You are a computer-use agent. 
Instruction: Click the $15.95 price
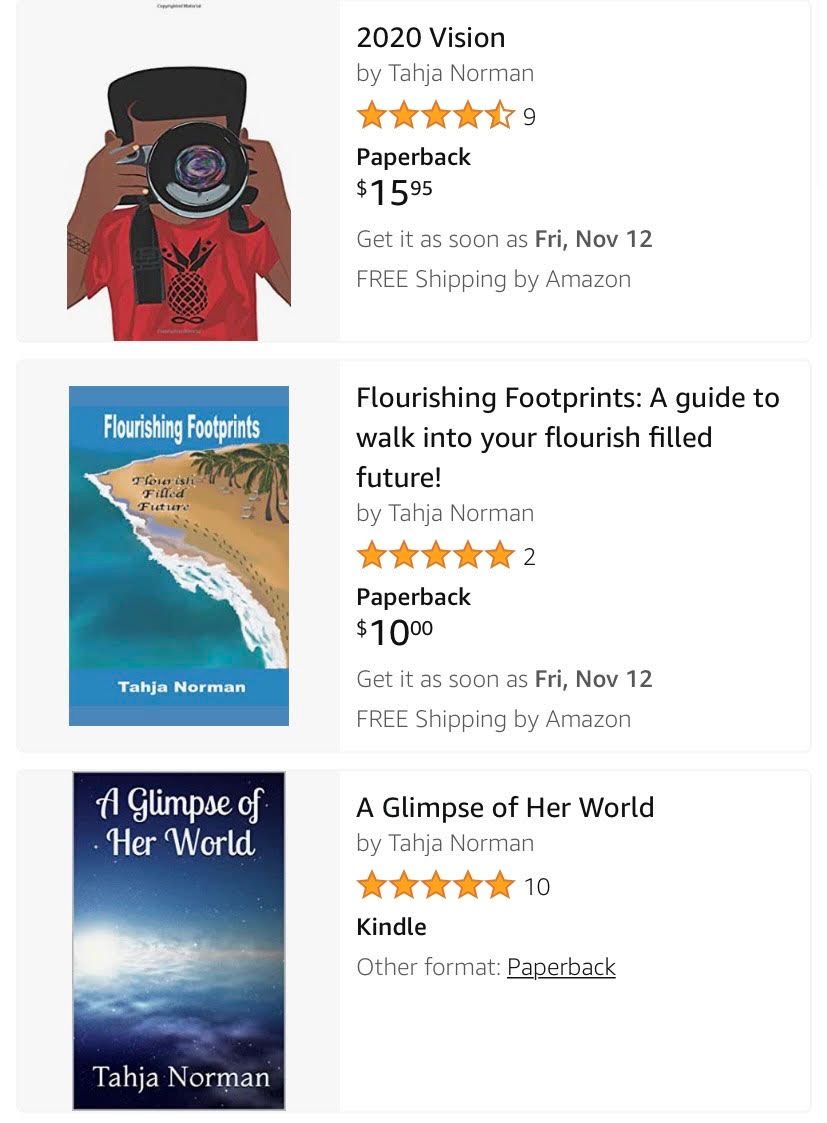tap(395, 192)
